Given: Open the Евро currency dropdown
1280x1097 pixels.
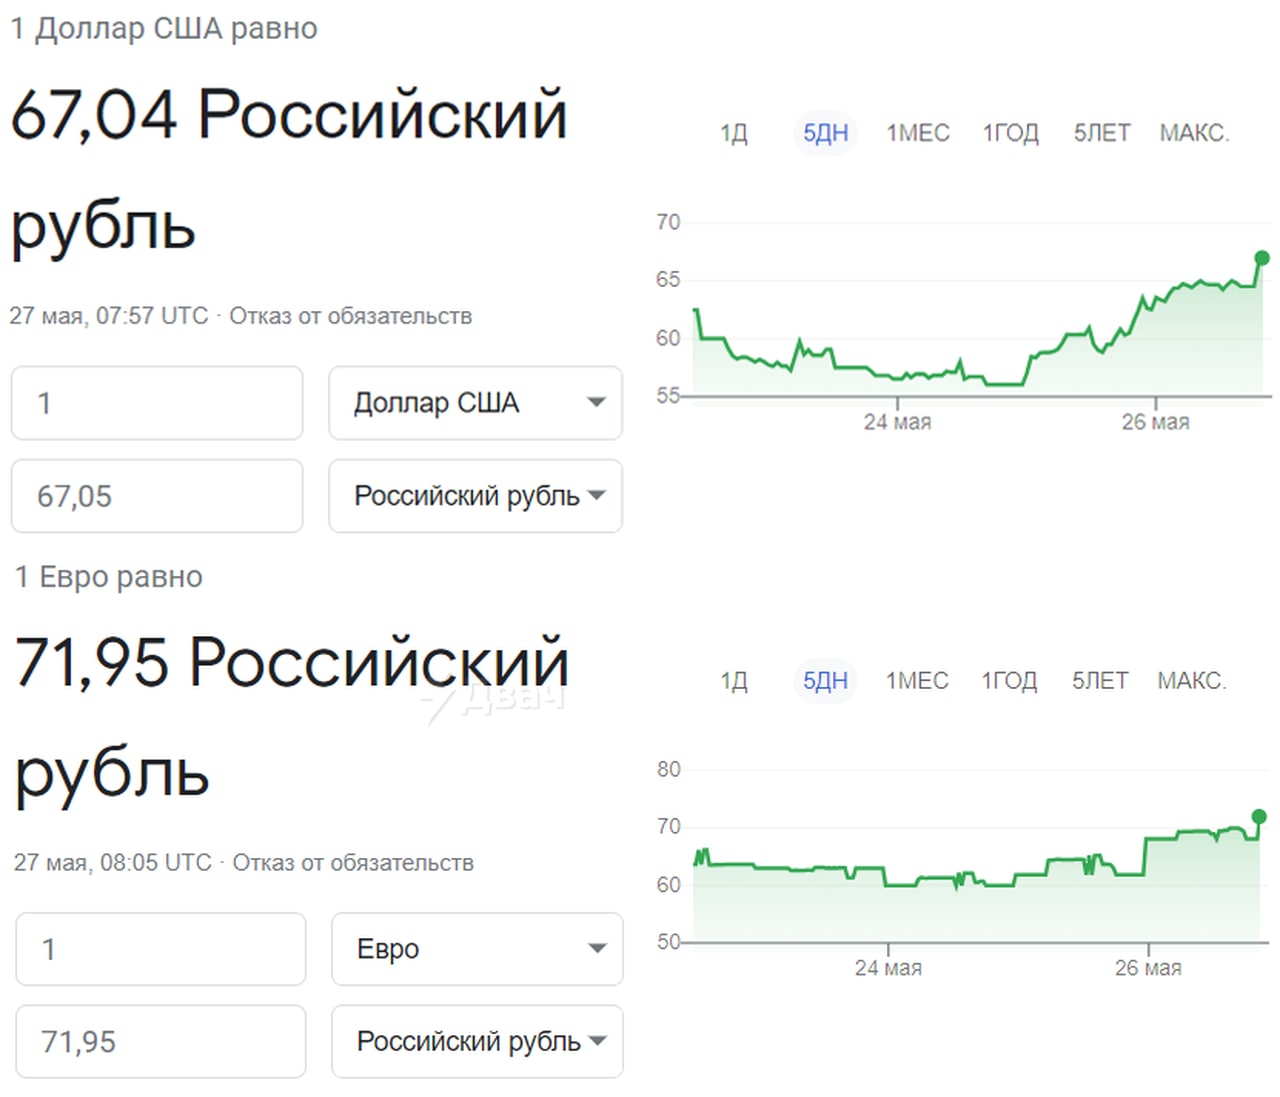Looking at the screenshot, I should [x=477, y=949].
